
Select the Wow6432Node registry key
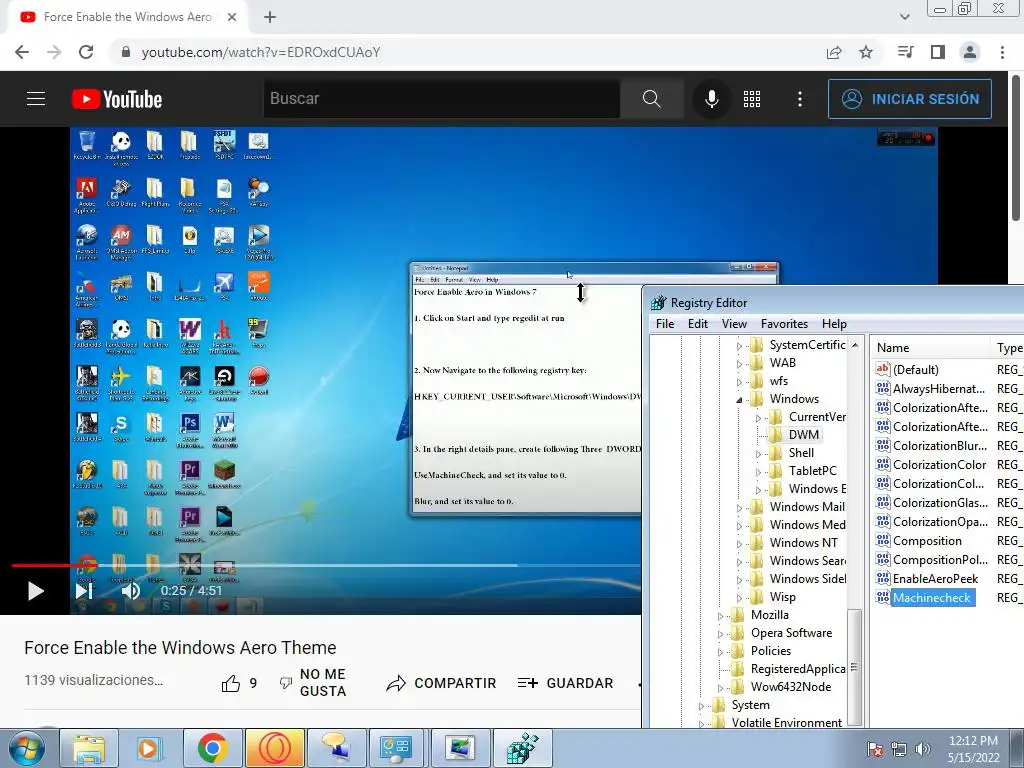point(791,687)
